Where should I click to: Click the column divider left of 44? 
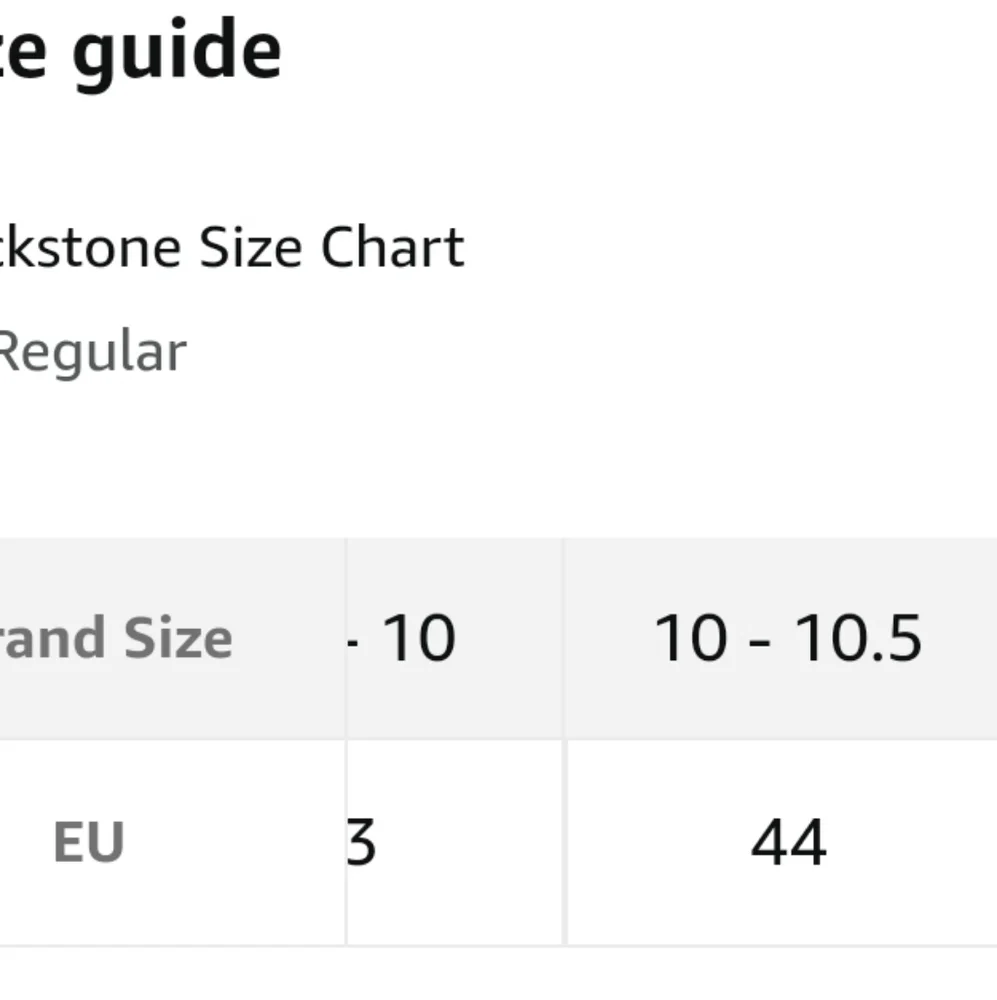[x=564, y=843]
